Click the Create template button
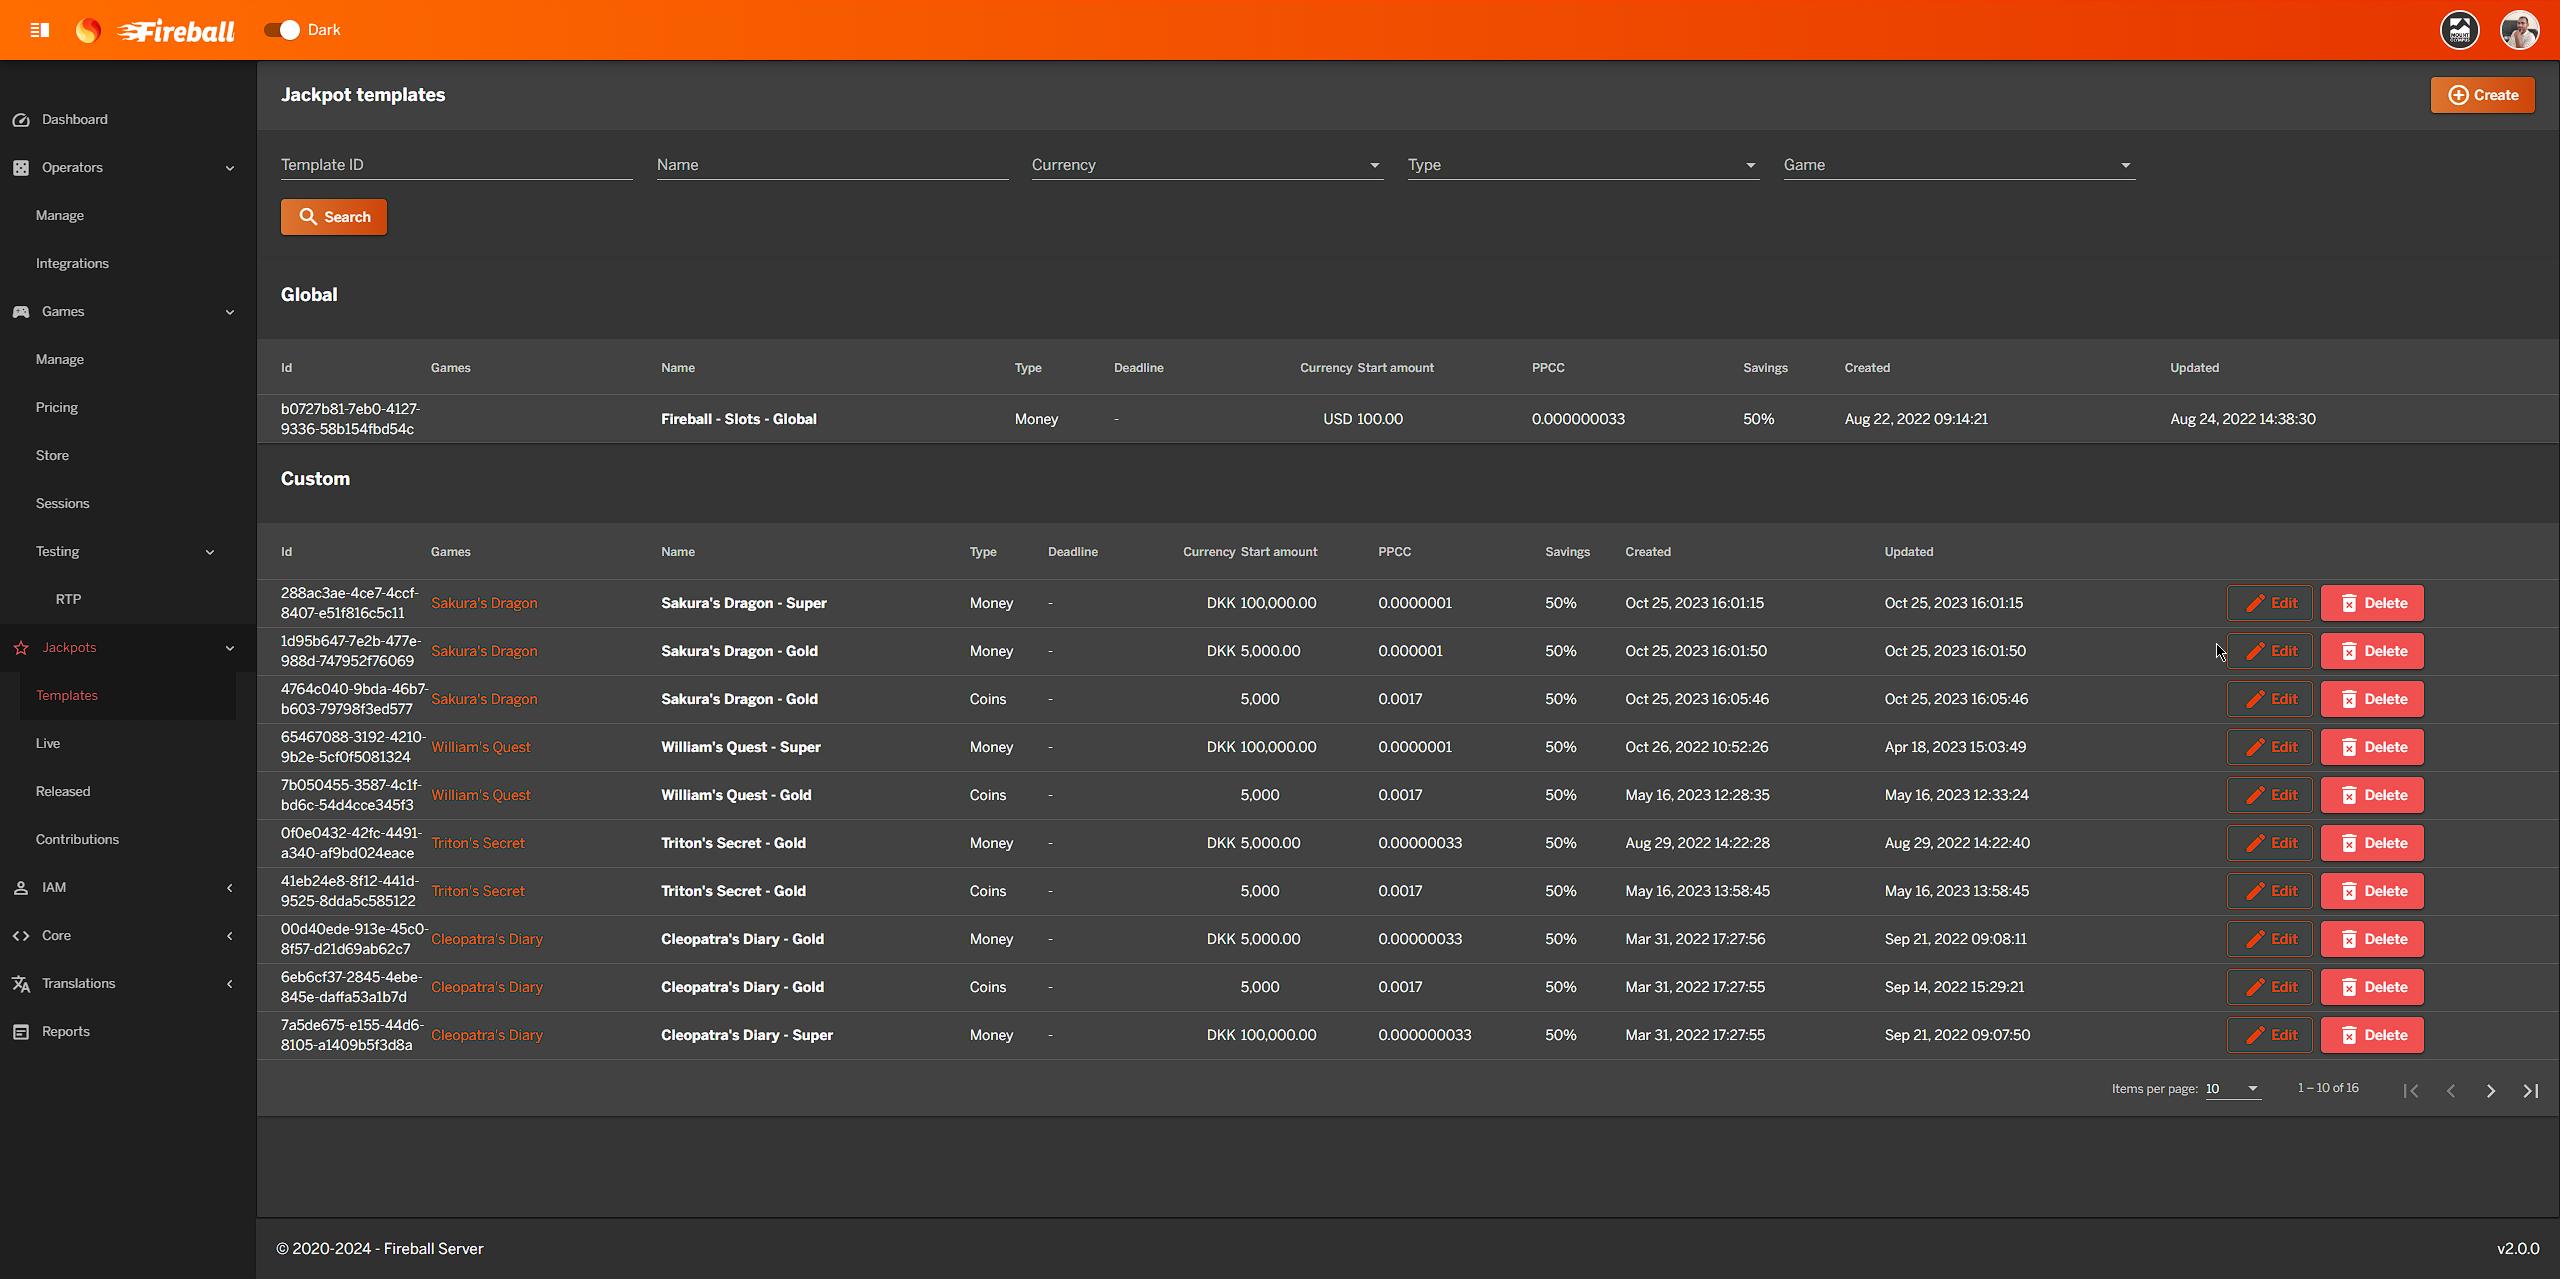2560x1279 pixels. coord(2482,95)
